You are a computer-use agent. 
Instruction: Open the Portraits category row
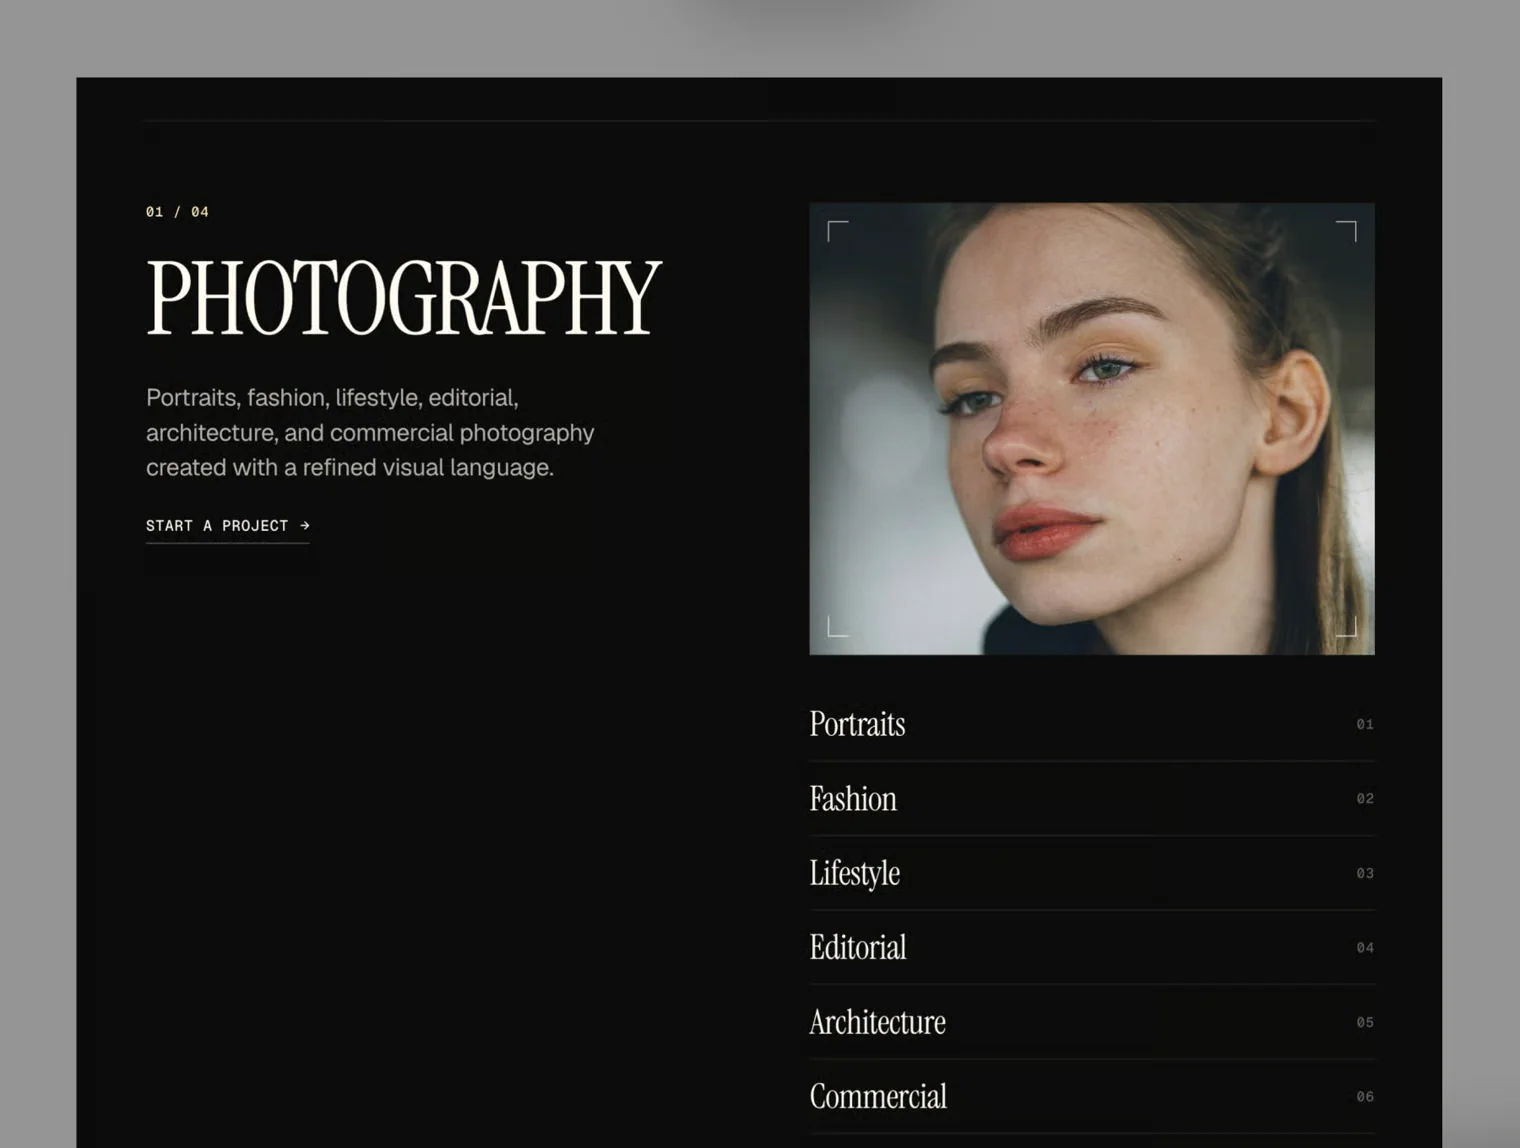[1092, 724]
